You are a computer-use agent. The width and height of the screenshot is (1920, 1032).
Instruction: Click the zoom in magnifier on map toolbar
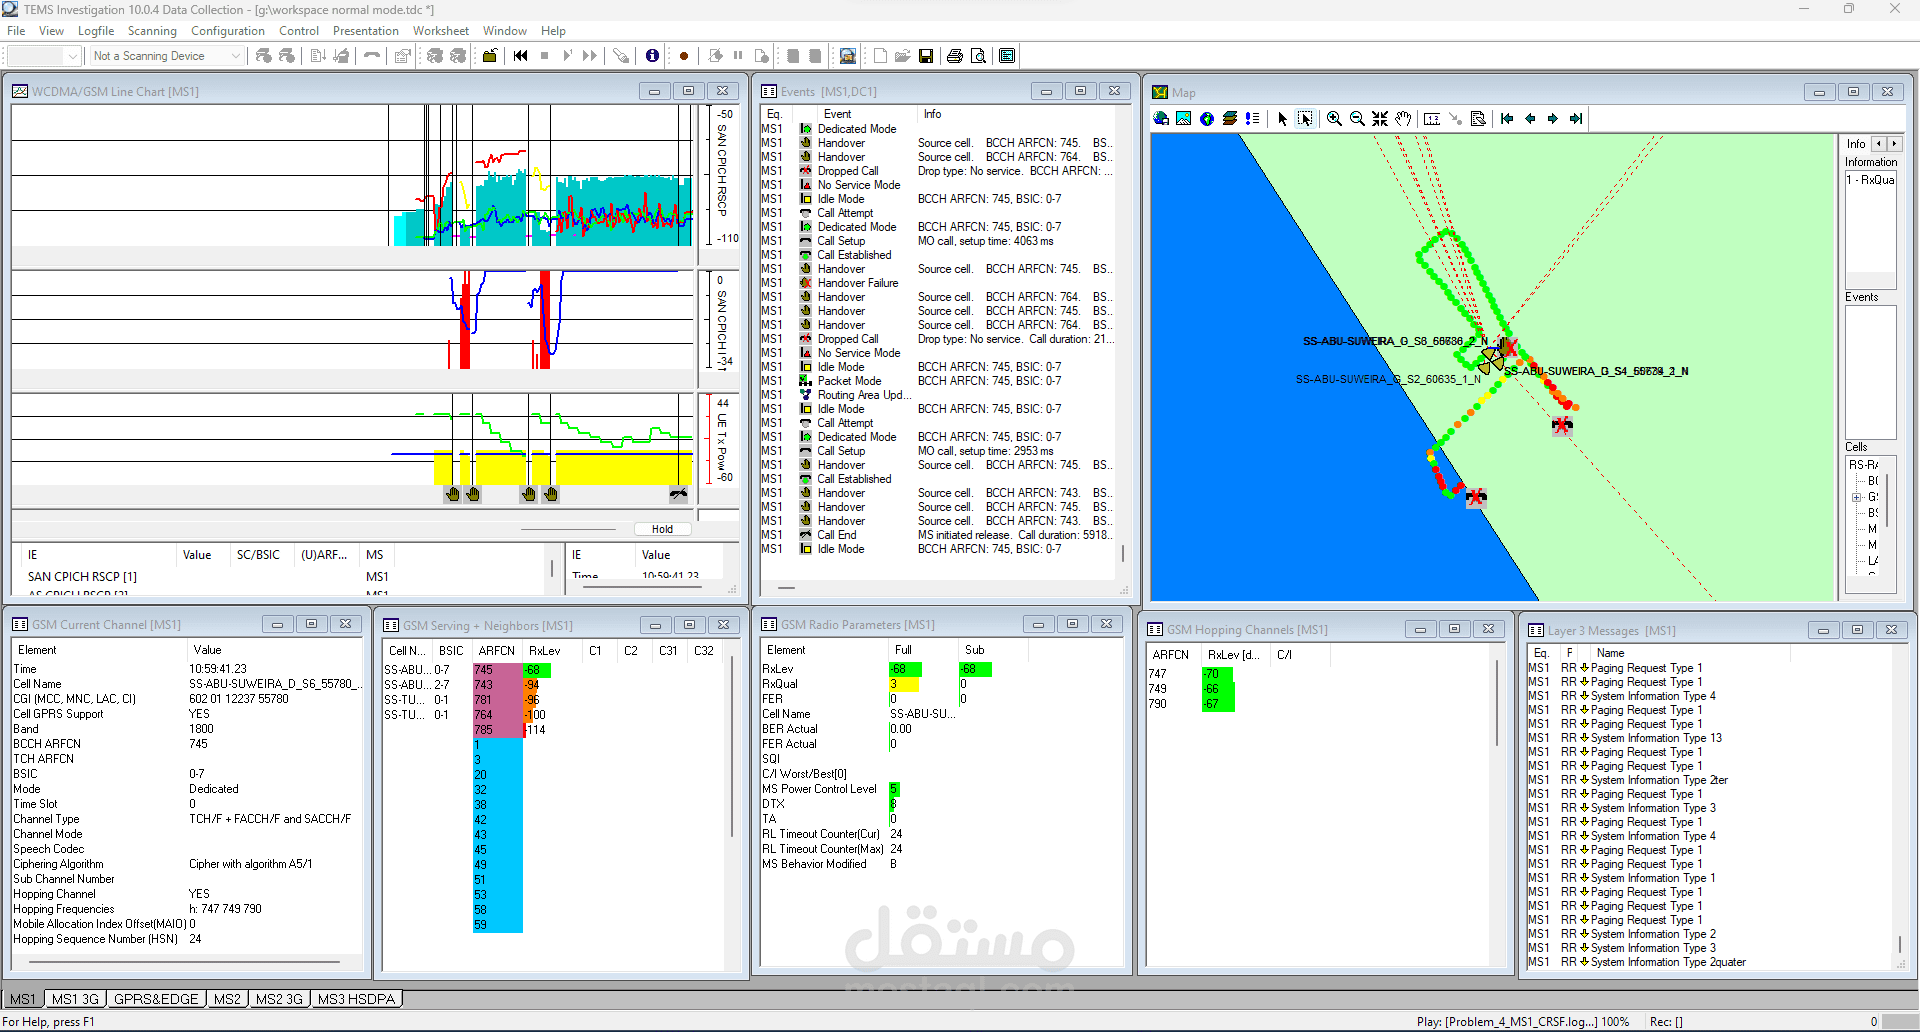coord(1334,119)
